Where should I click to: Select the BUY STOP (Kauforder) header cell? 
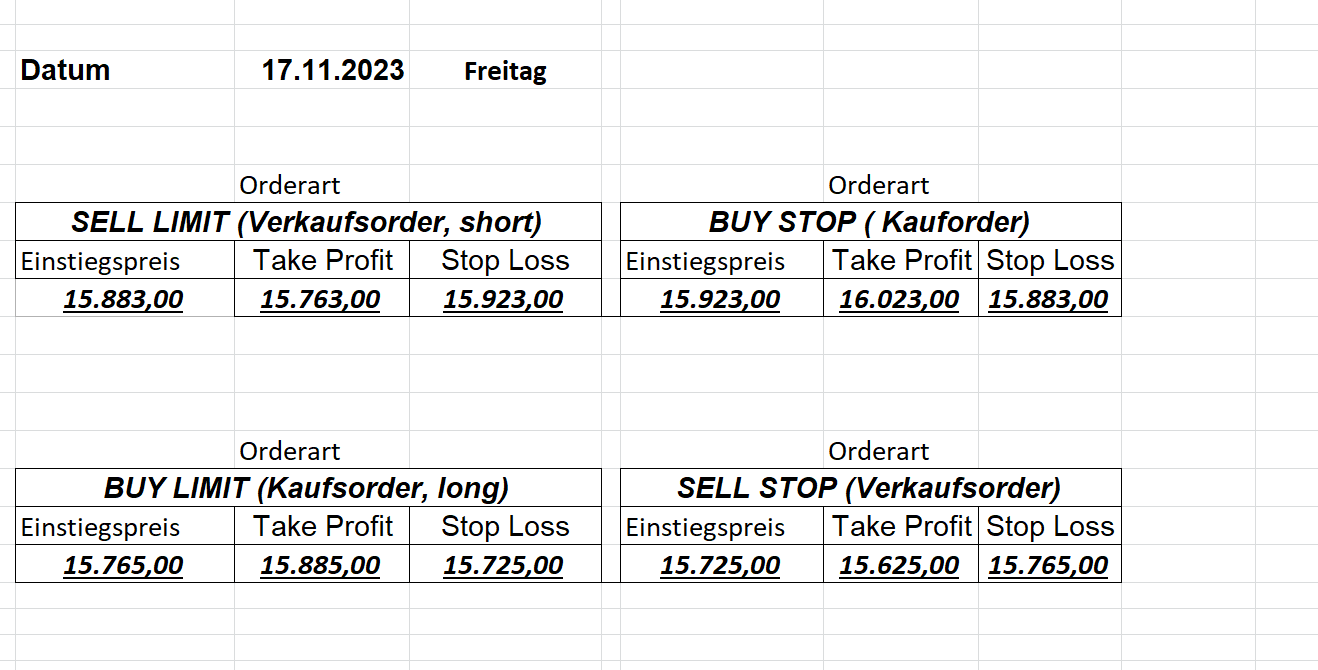click(869, 222)
